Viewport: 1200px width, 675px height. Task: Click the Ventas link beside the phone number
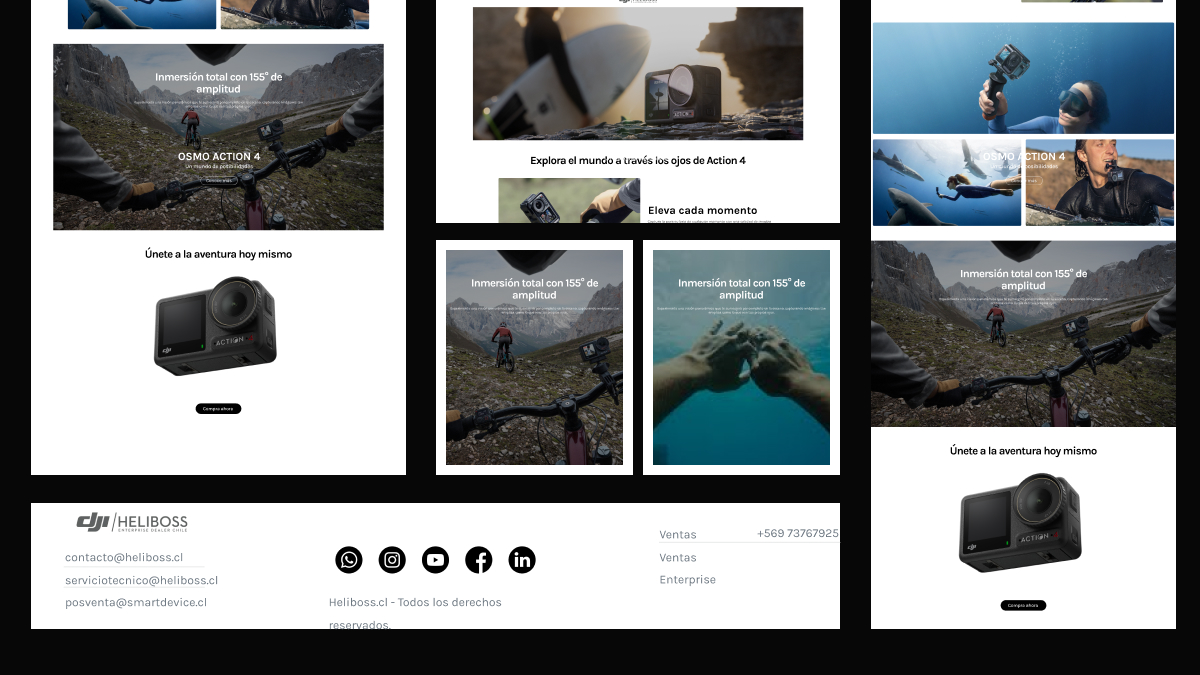678,534
